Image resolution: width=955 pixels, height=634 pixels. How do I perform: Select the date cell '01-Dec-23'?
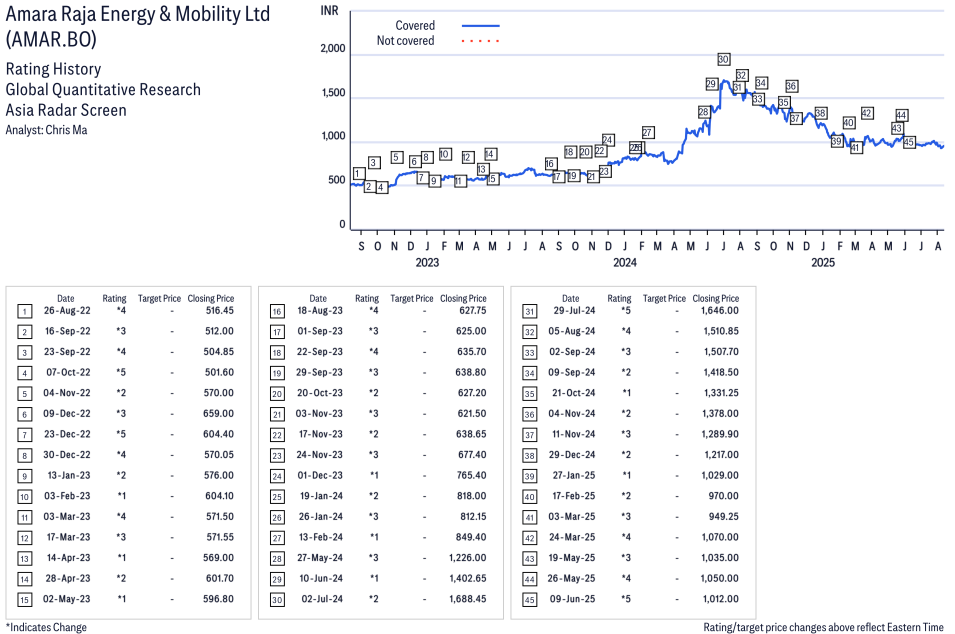click(320, 475)
